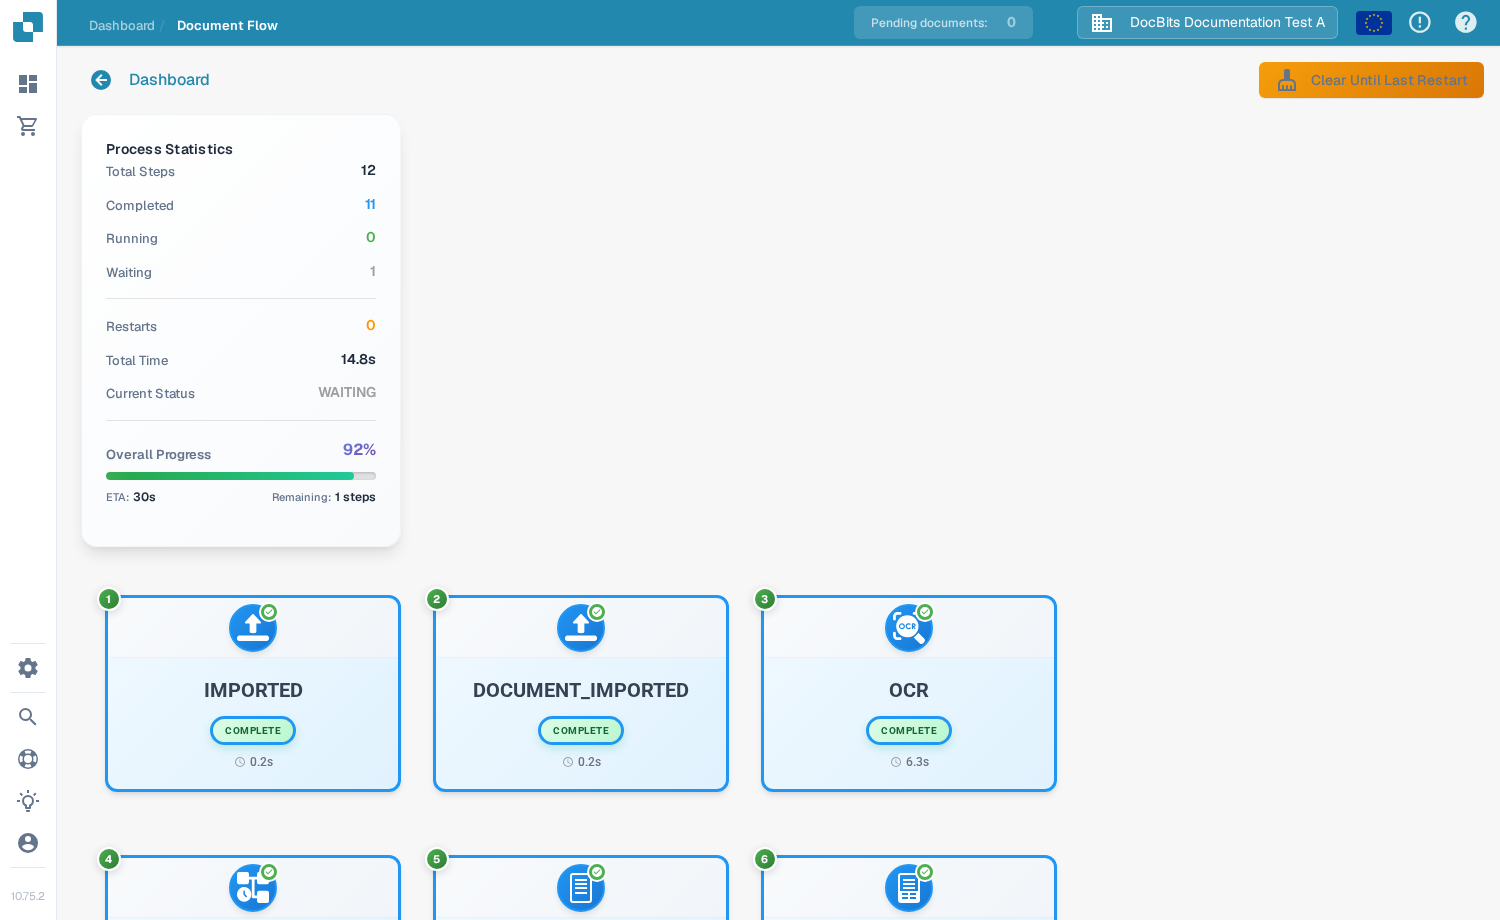This screenshot has height=920, width=1500.
Task: Click step 6 document icon
Action: (909, 888)
